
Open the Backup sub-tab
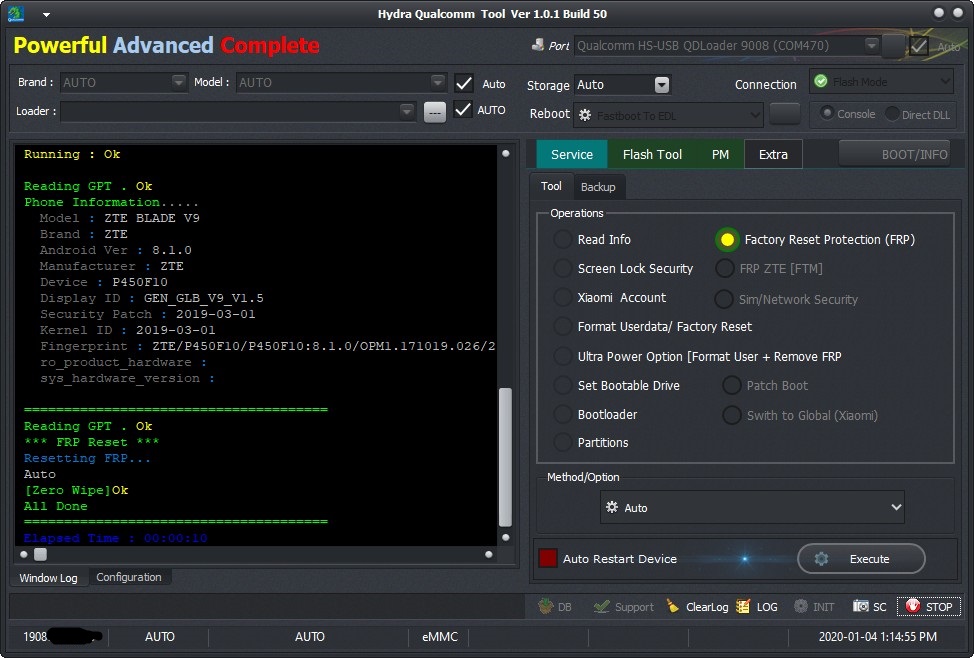pyautogui.click(x=598, y=187)
